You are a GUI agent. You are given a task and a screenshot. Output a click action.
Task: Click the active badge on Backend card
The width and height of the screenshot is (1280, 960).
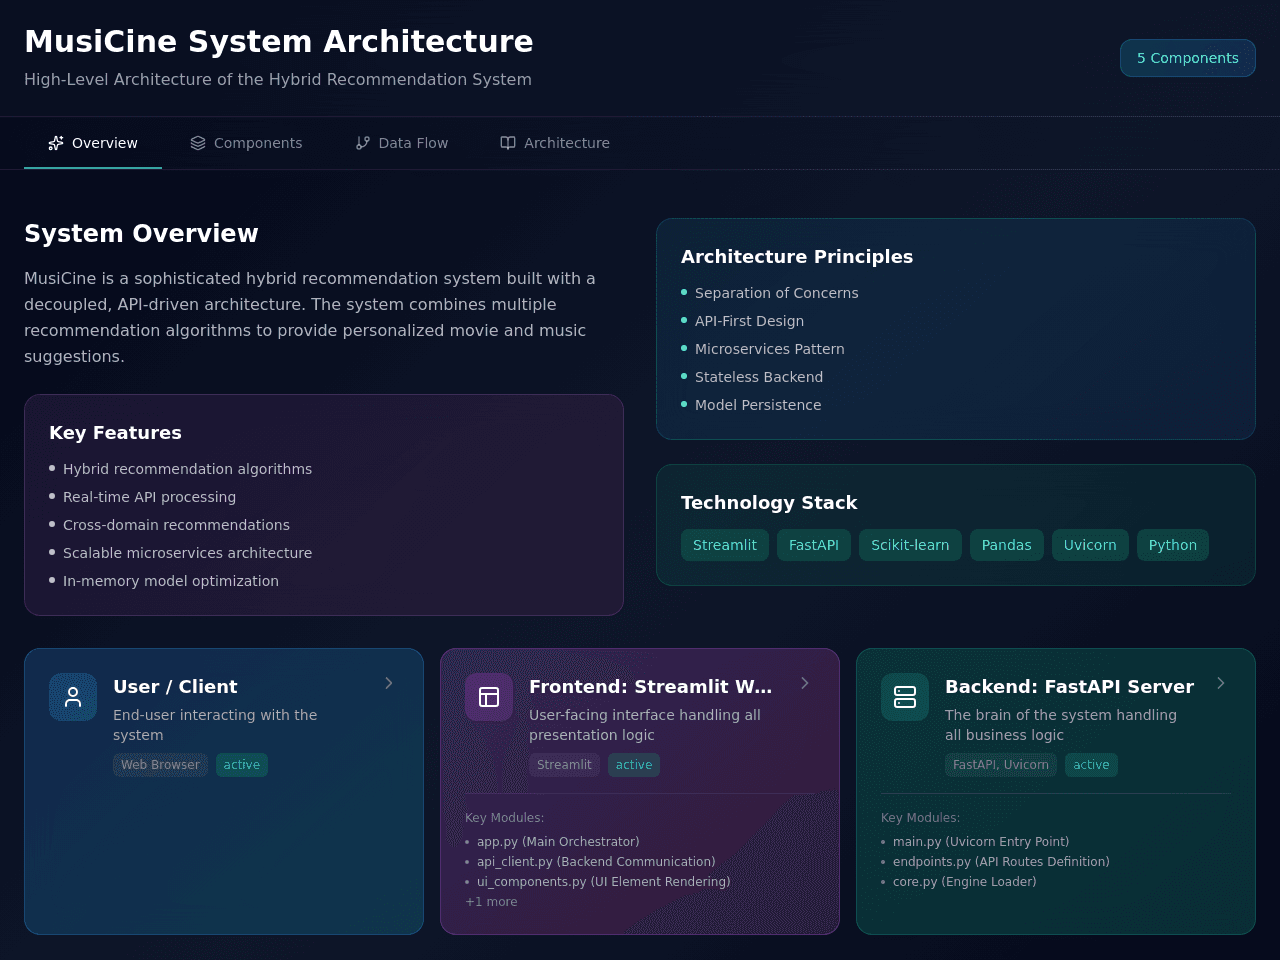pyautogui.click(x=1091, y=765)
